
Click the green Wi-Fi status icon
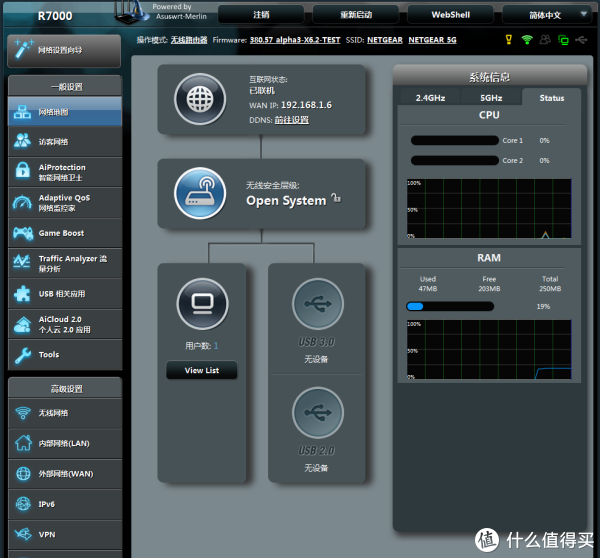527,39
